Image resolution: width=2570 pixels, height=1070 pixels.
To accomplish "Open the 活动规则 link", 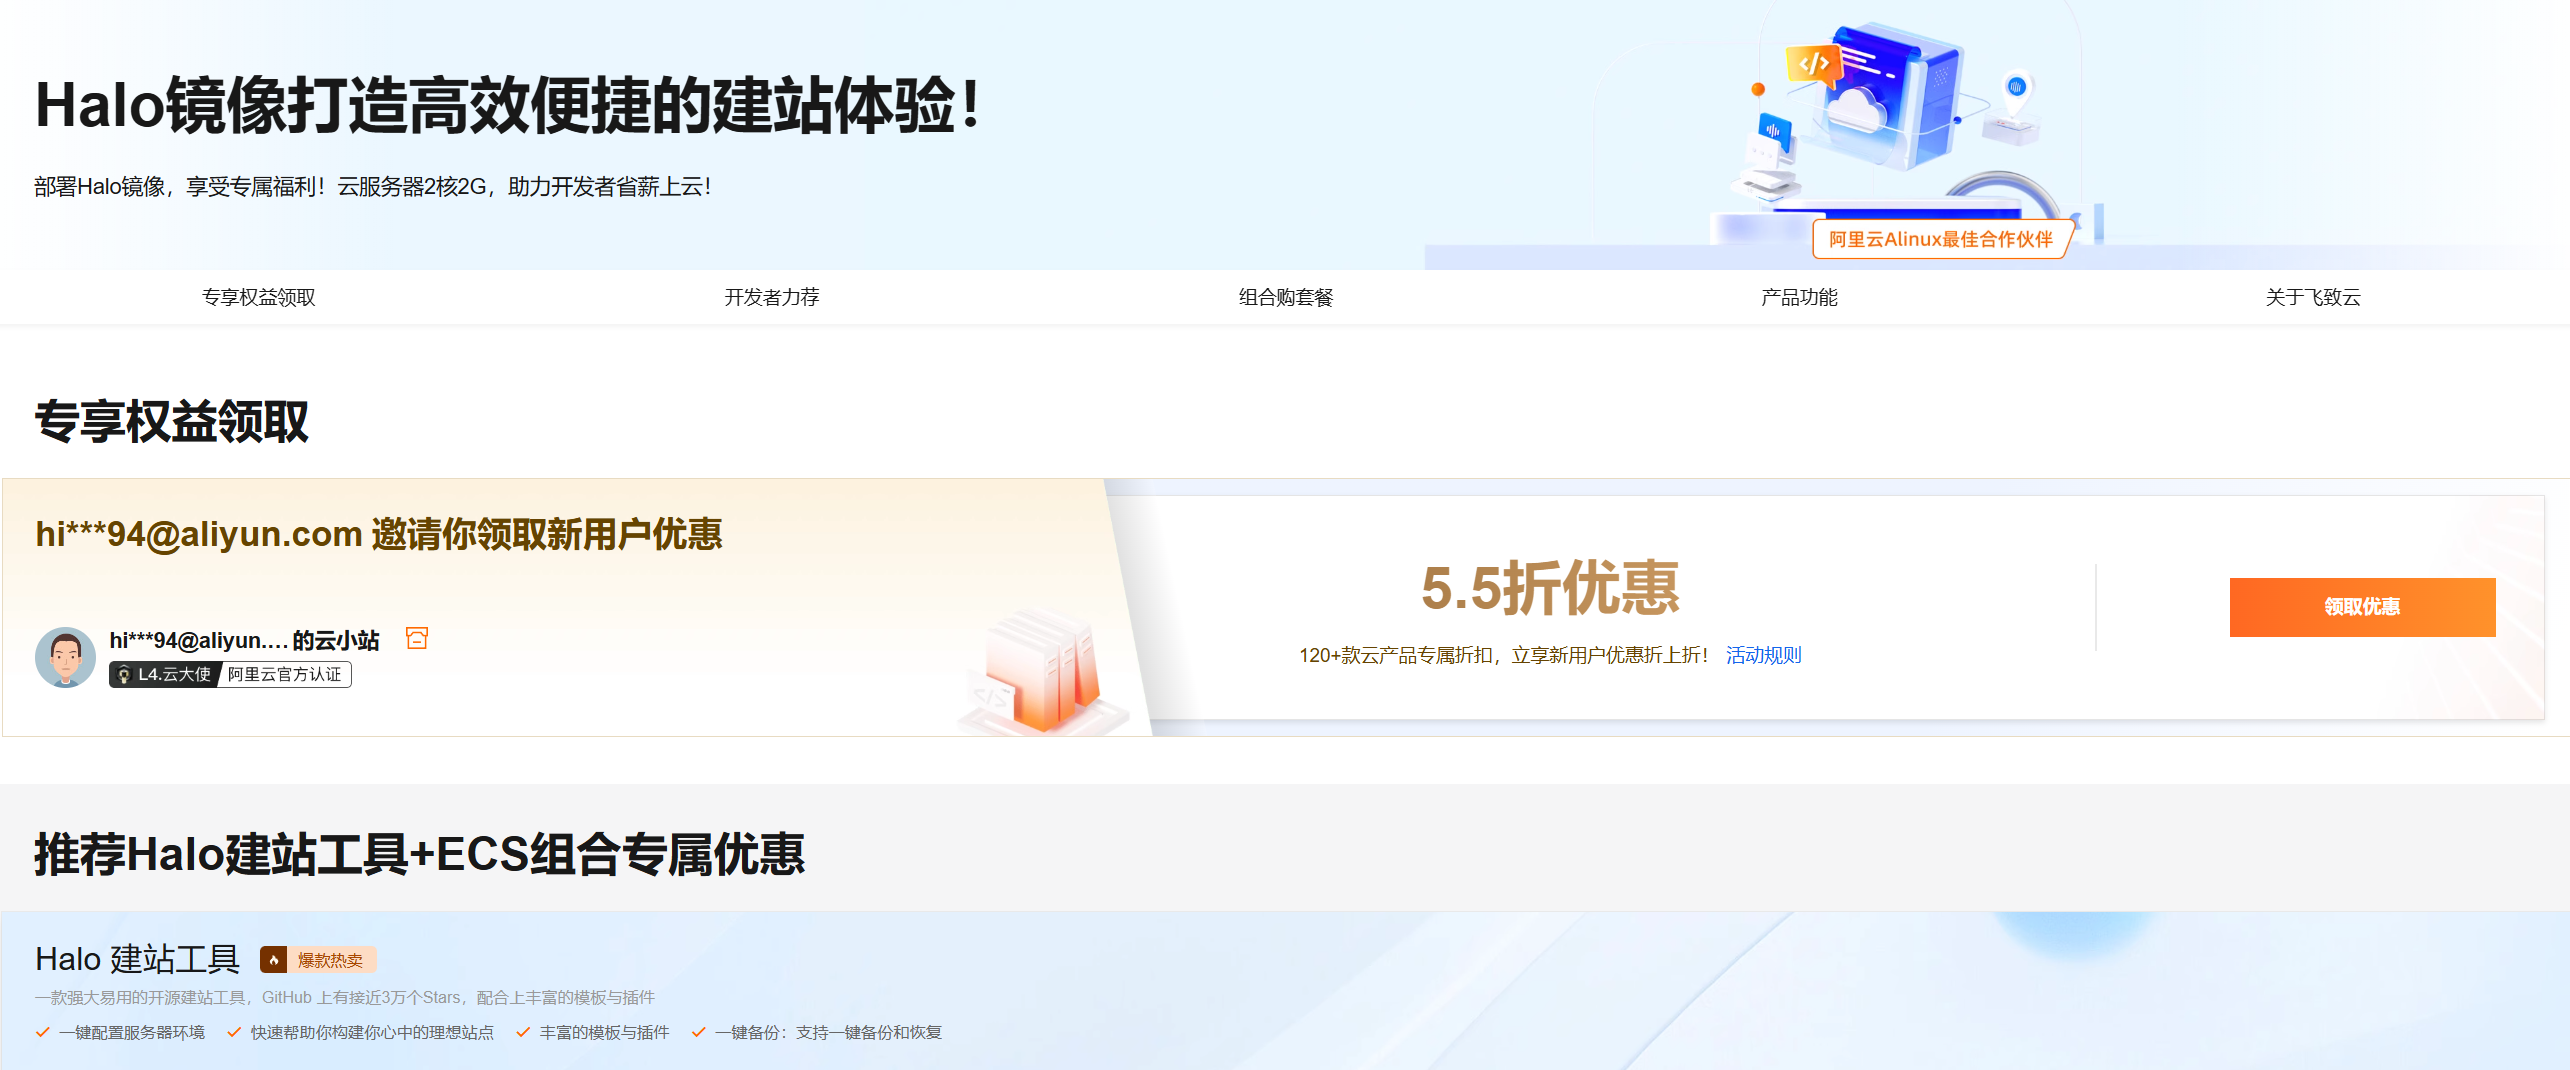I will tap(1763, 655).
